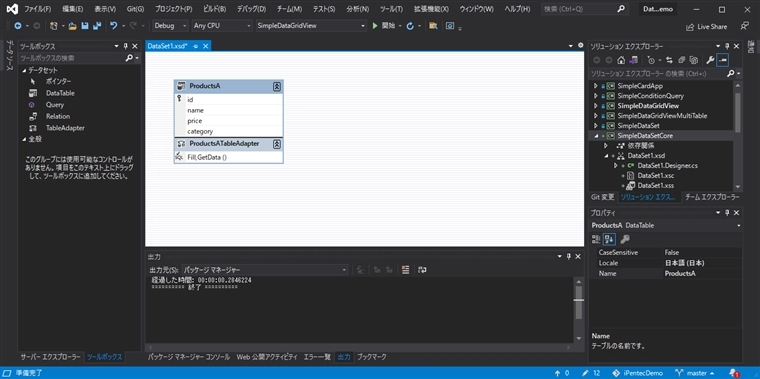Toggle pin on Solution Explorer panel

[727, 46]
